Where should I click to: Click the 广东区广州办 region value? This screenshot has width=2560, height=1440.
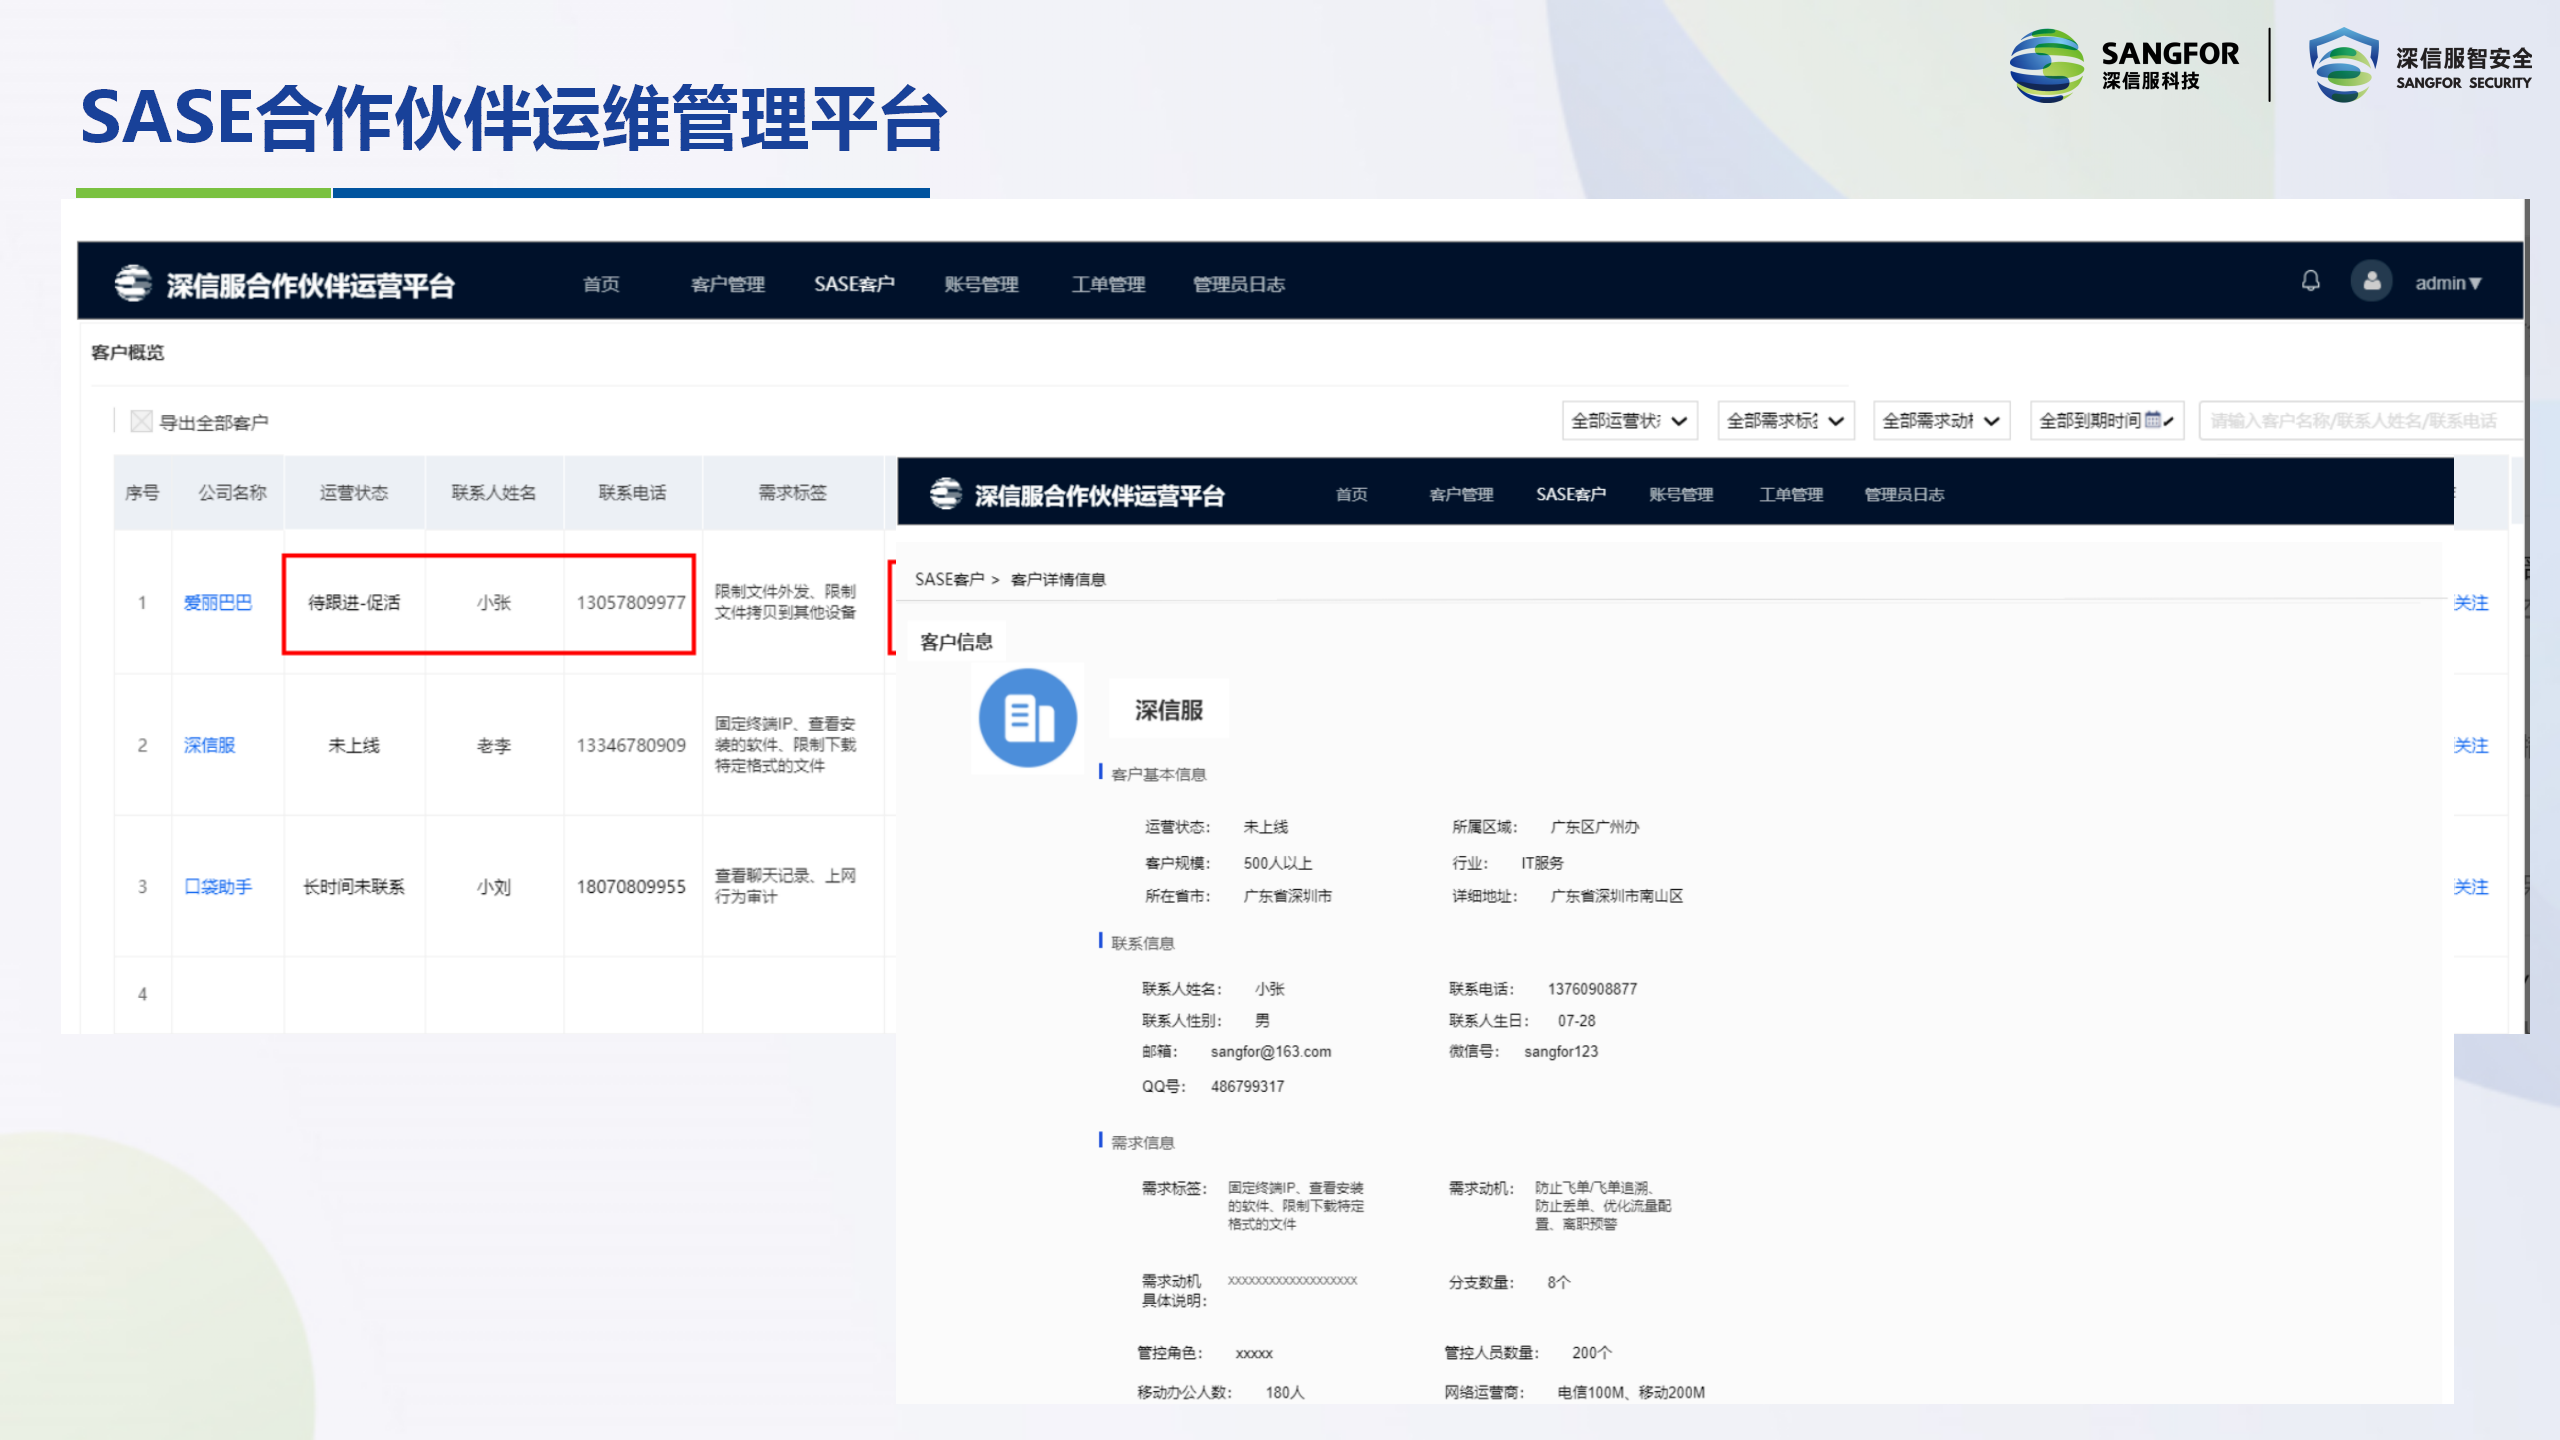1595,827
